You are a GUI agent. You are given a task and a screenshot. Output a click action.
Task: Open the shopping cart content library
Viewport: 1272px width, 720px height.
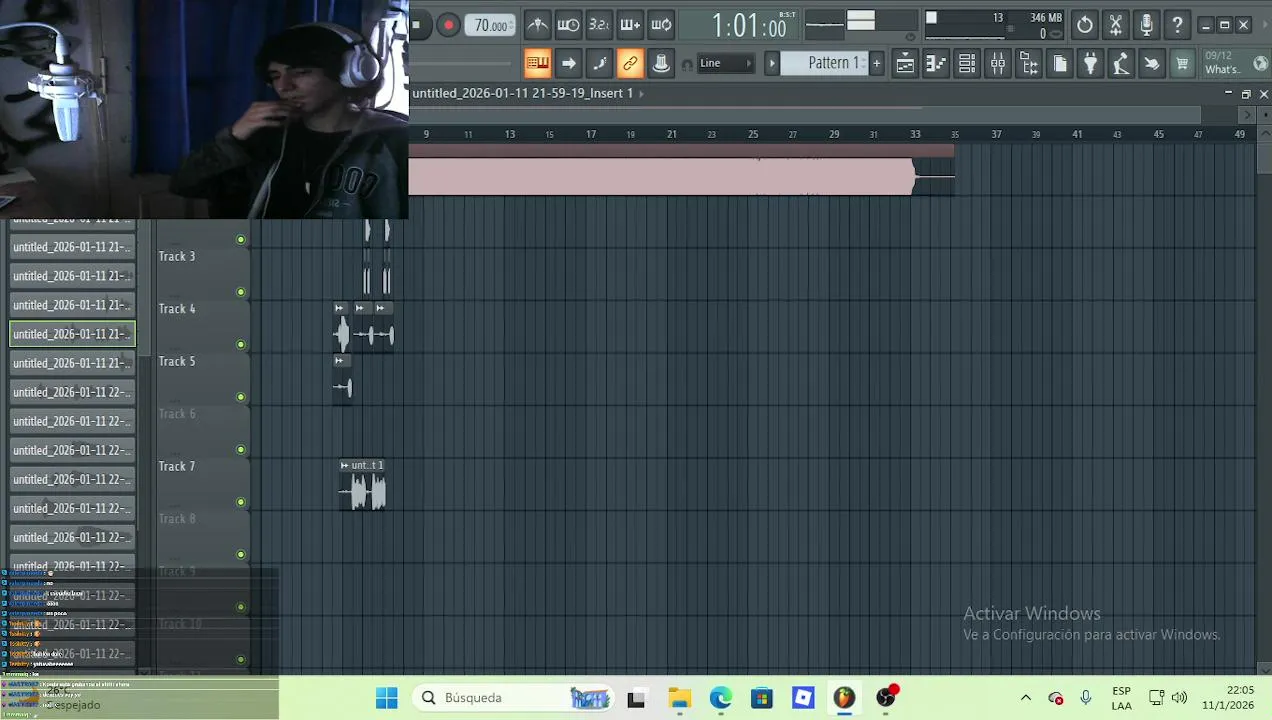tap(1183, 64)
